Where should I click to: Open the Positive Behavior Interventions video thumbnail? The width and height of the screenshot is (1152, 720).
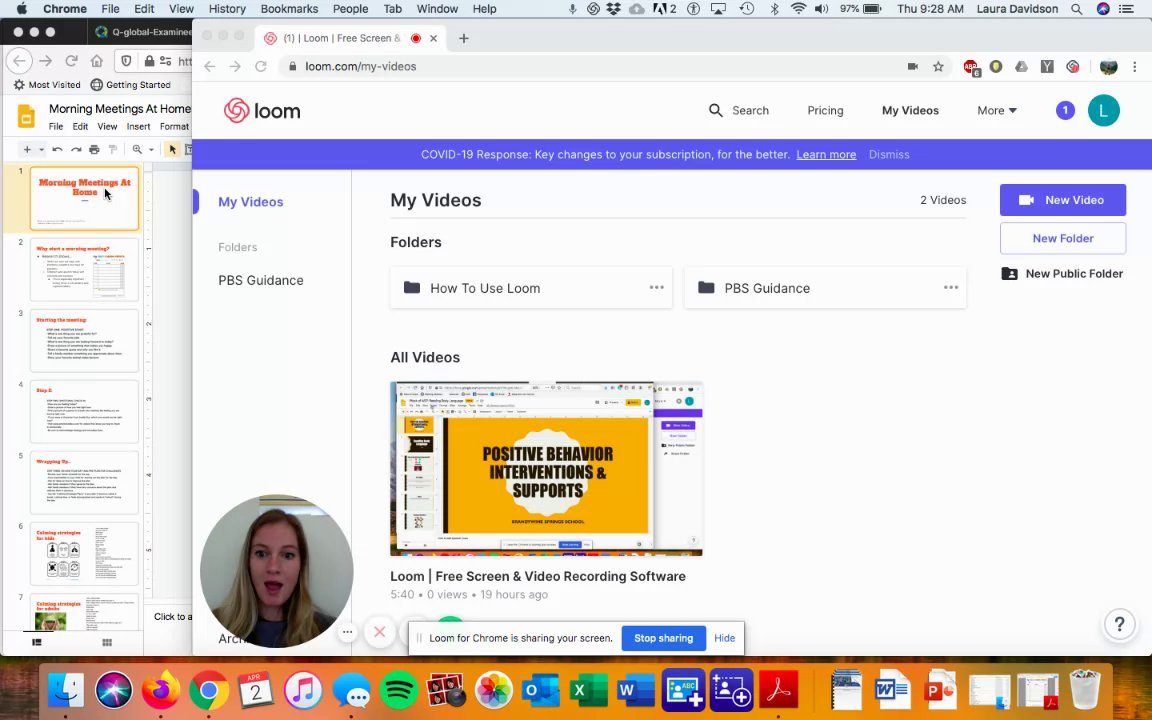546,469
